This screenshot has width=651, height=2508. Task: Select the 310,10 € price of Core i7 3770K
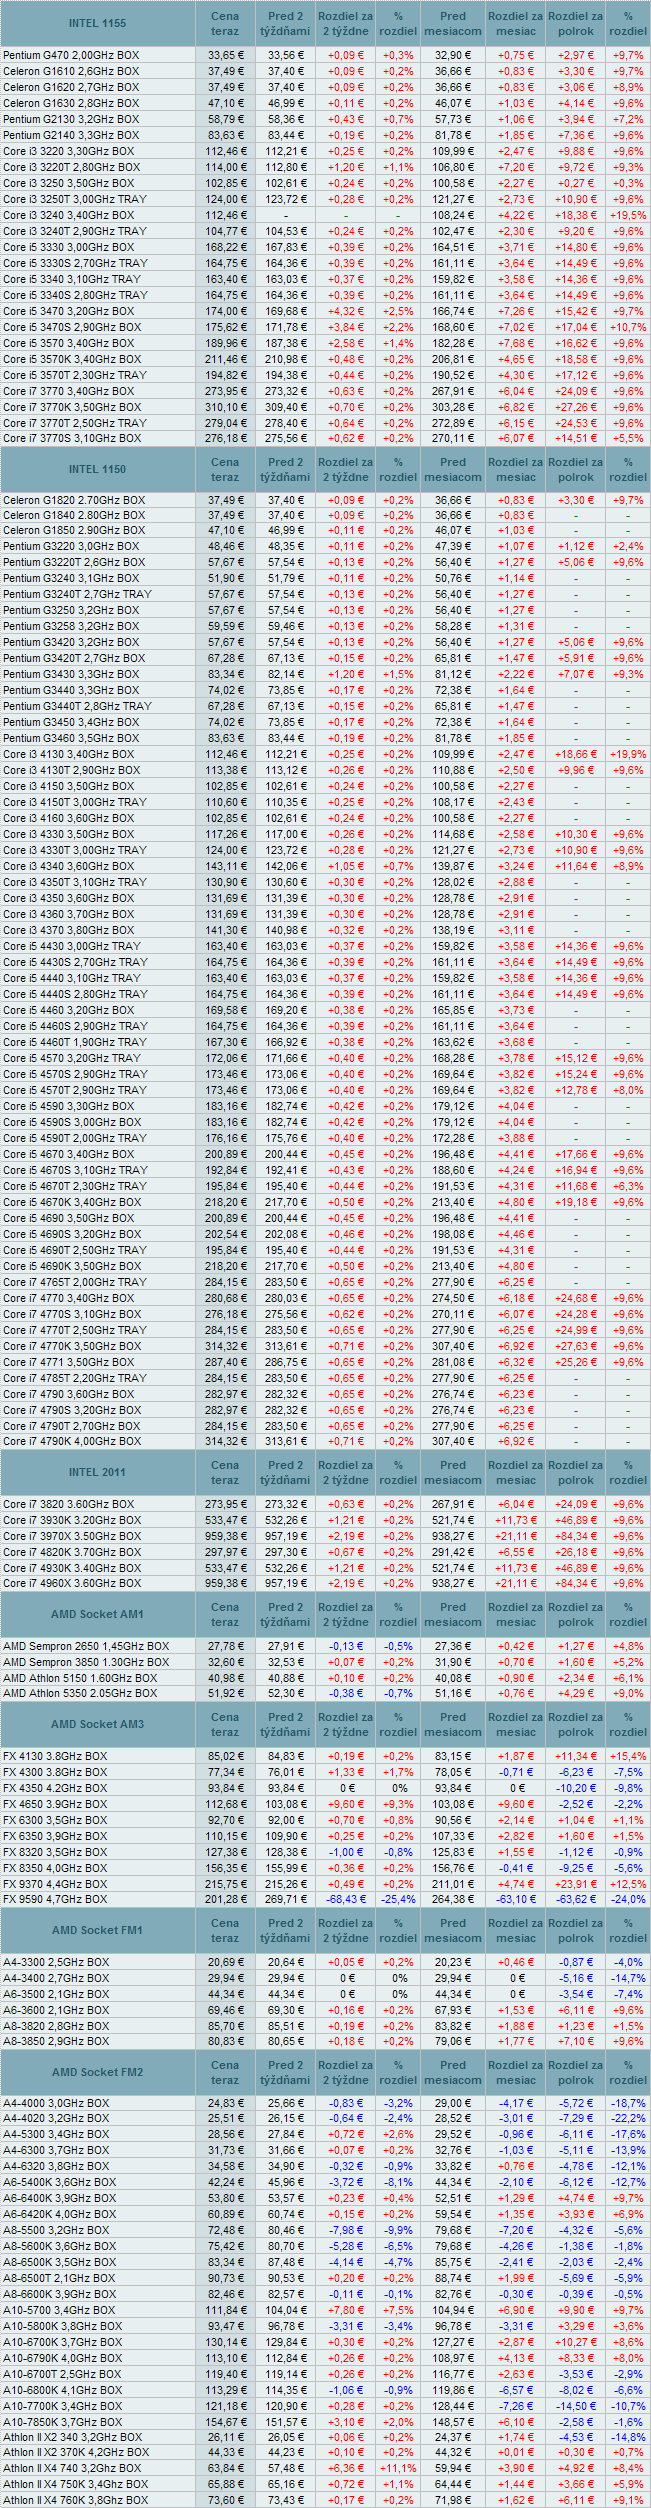[225, 407]
